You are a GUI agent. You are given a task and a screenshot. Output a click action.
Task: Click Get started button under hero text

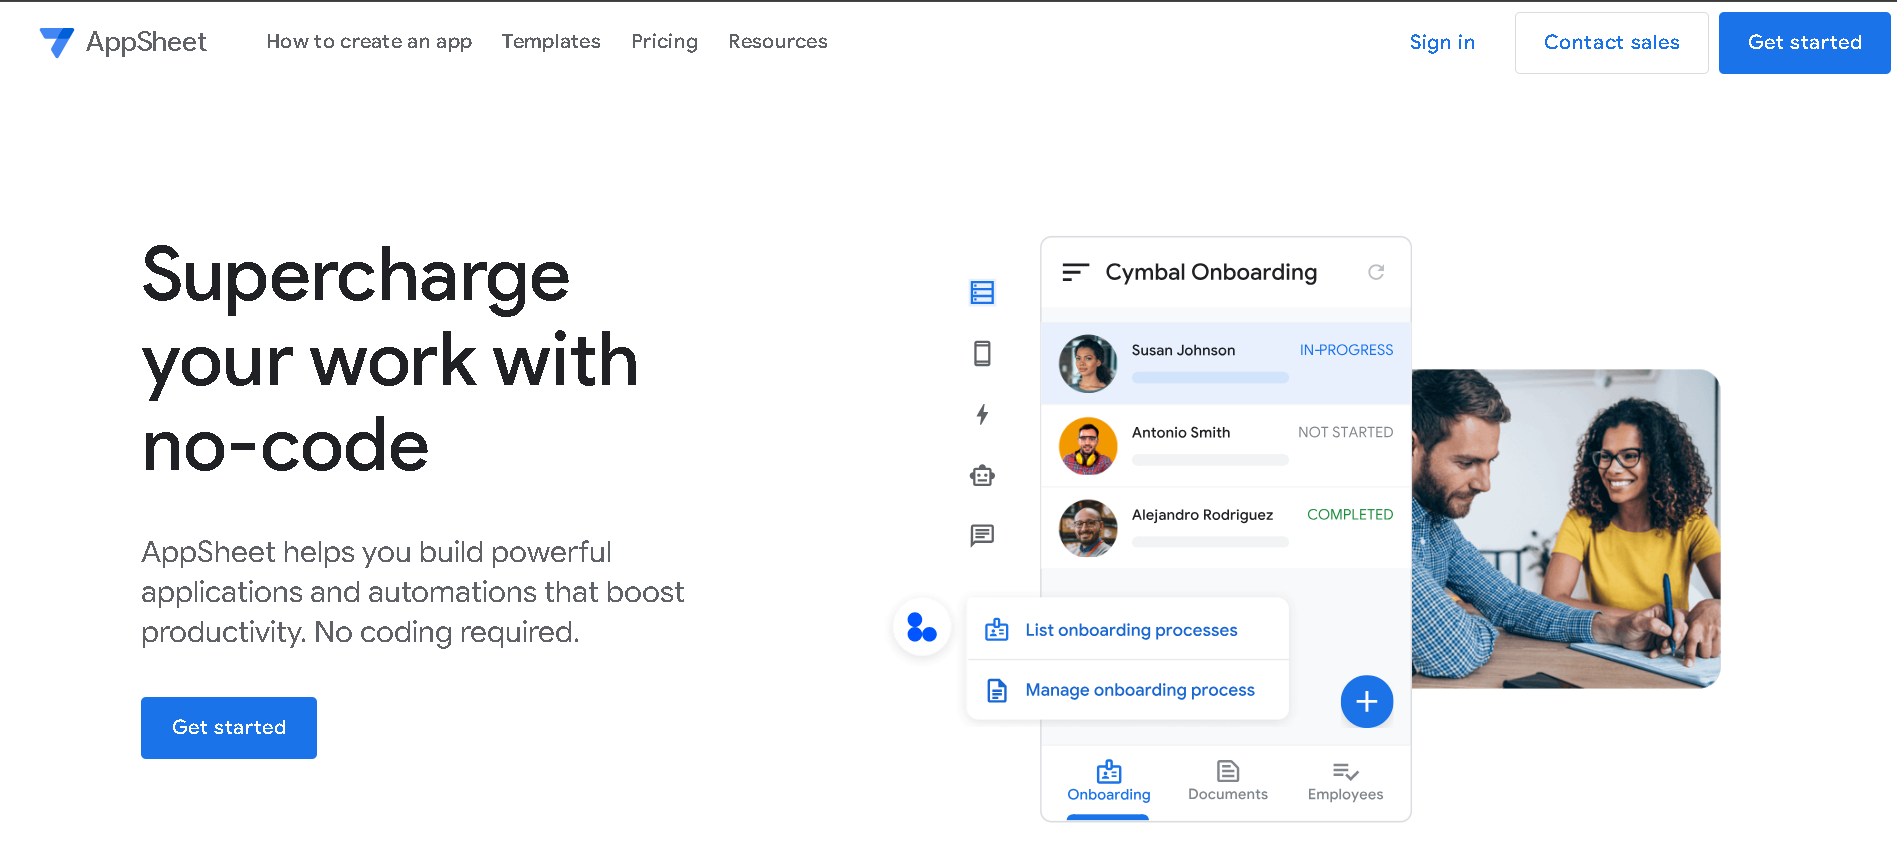coord(229,728)
